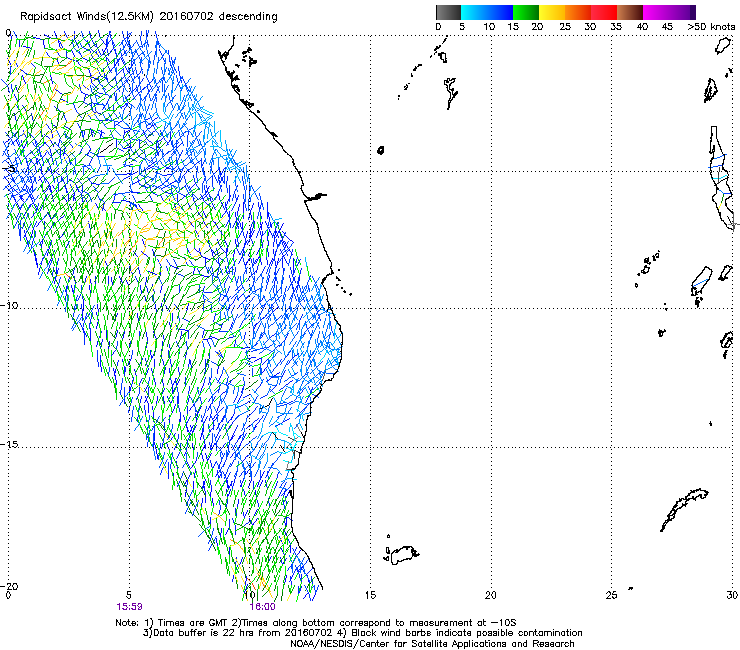Image resolution: width=740 pixels, height=650 pixels.
Task: Click the -15 latitude axis label
Action: [10, 444]
